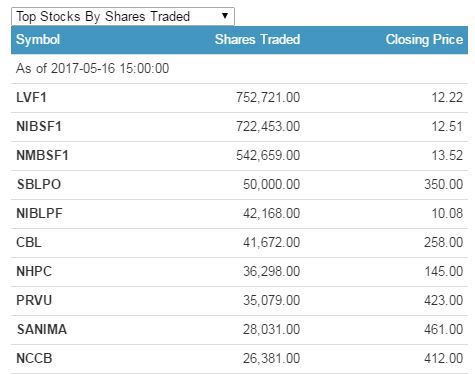Open the NIBSF1 stock symbol
The height and width of the screenshot is (375, 475).
point(39,127)
